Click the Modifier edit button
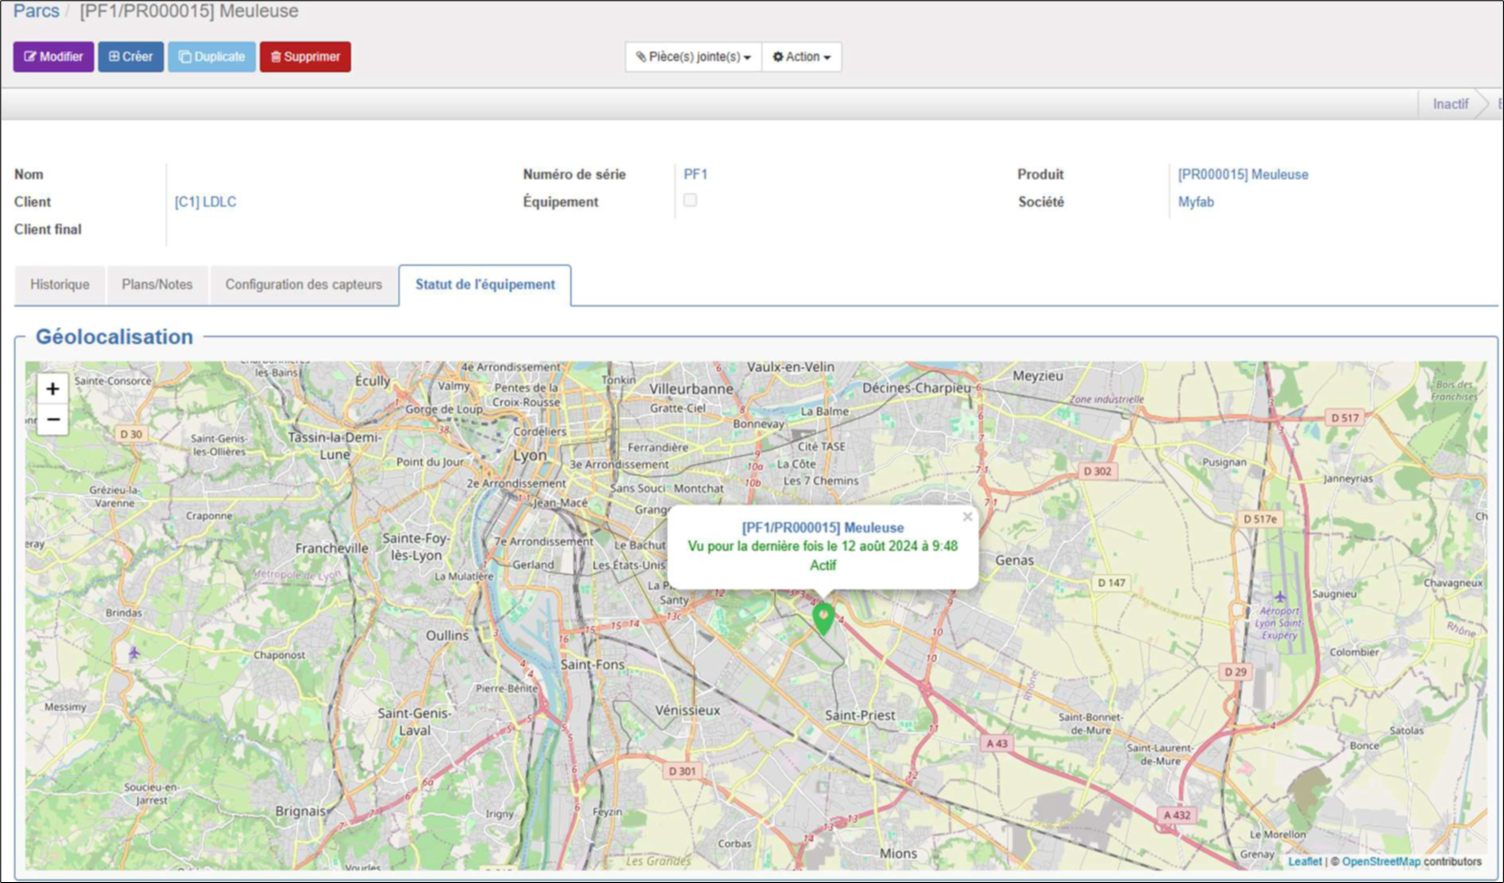Viewport: 1504px width, 883px height. (x=54, y=57)
